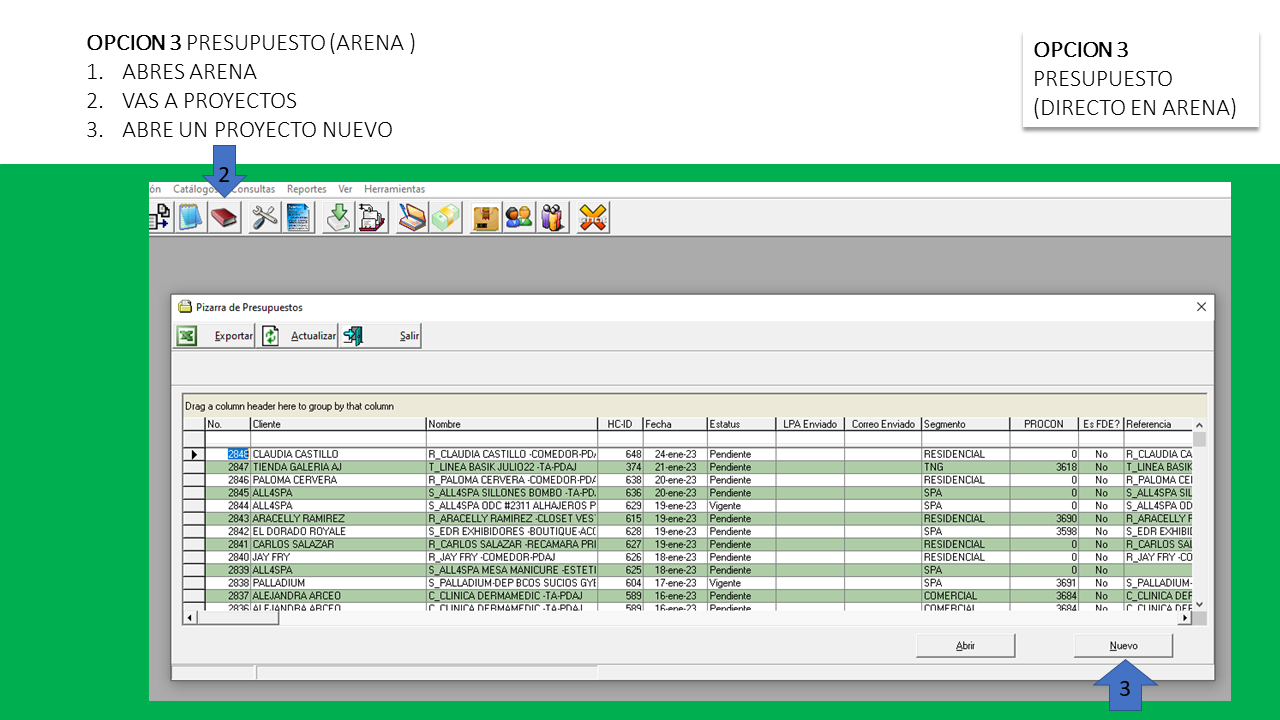Viewport: 1280px width, 720px height.
Task: Select the TIENDA GALERIA AJ row
Action: 295,467
